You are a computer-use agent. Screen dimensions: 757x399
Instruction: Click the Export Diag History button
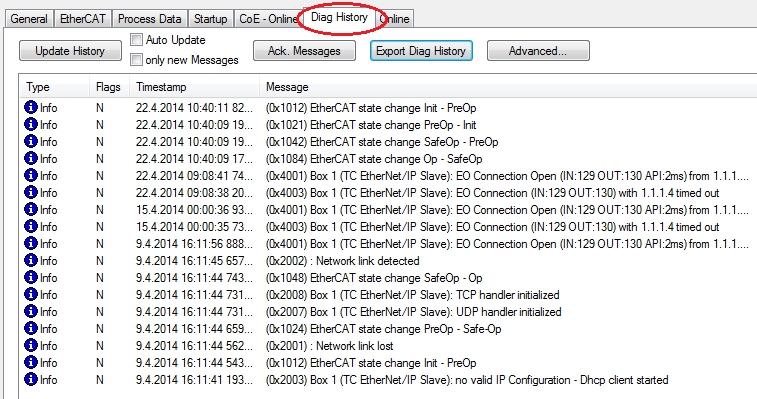pos(421,51)
